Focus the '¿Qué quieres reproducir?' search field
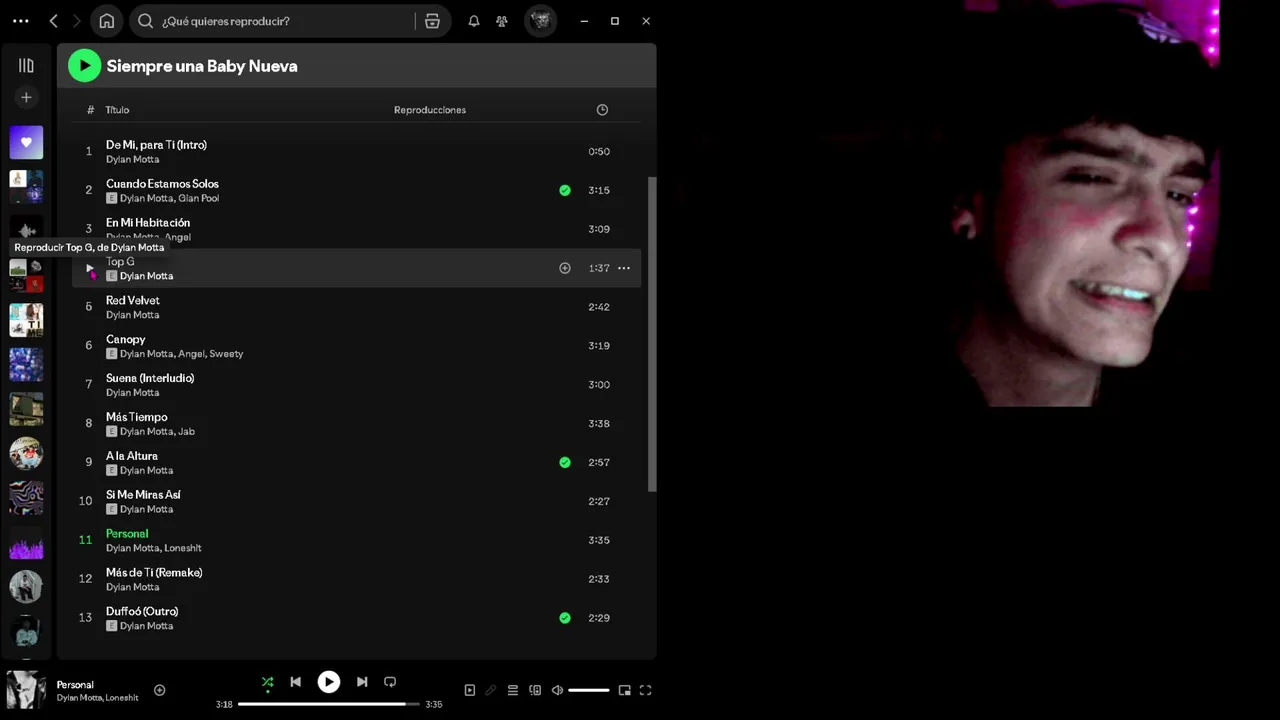This screenshot has height=720, width=1280. (286, 21)
